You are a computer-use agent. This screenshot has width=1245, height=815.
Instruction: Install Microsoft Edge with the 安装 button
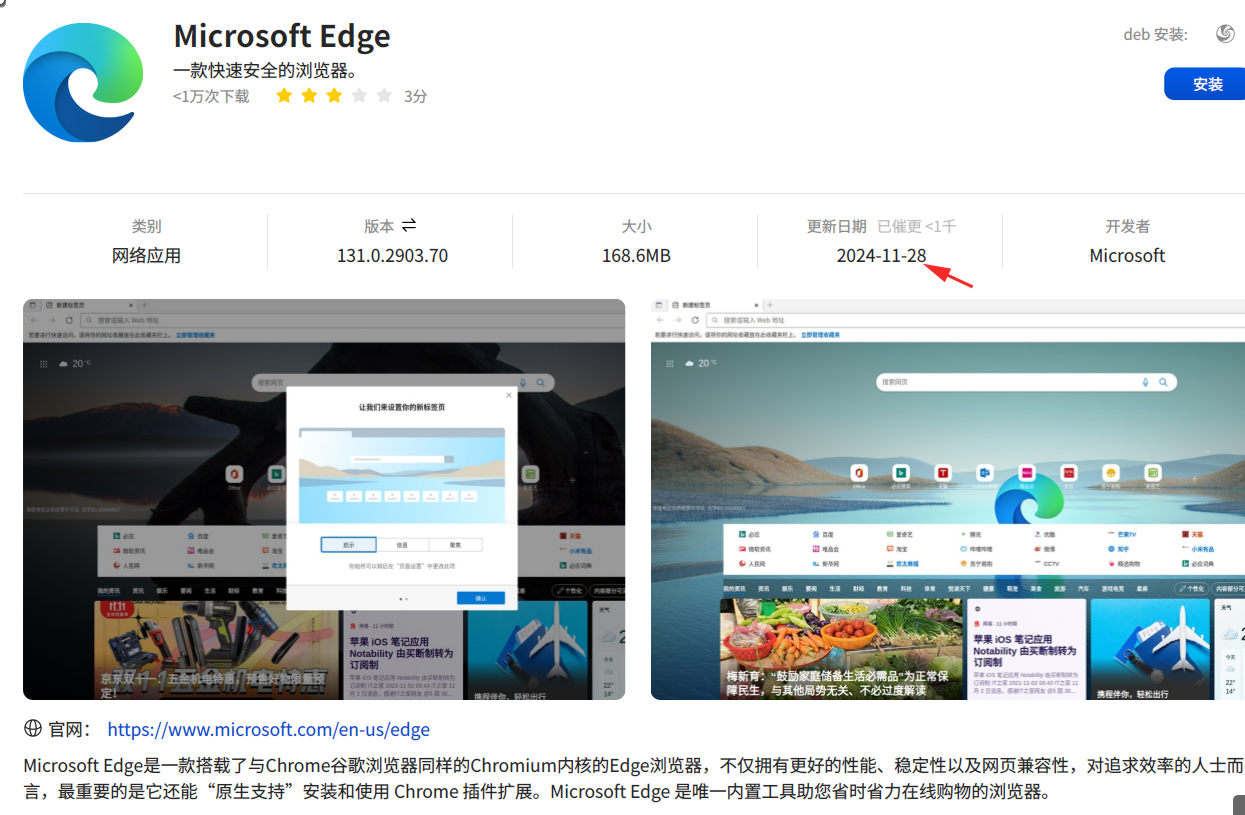point(1205,84)
